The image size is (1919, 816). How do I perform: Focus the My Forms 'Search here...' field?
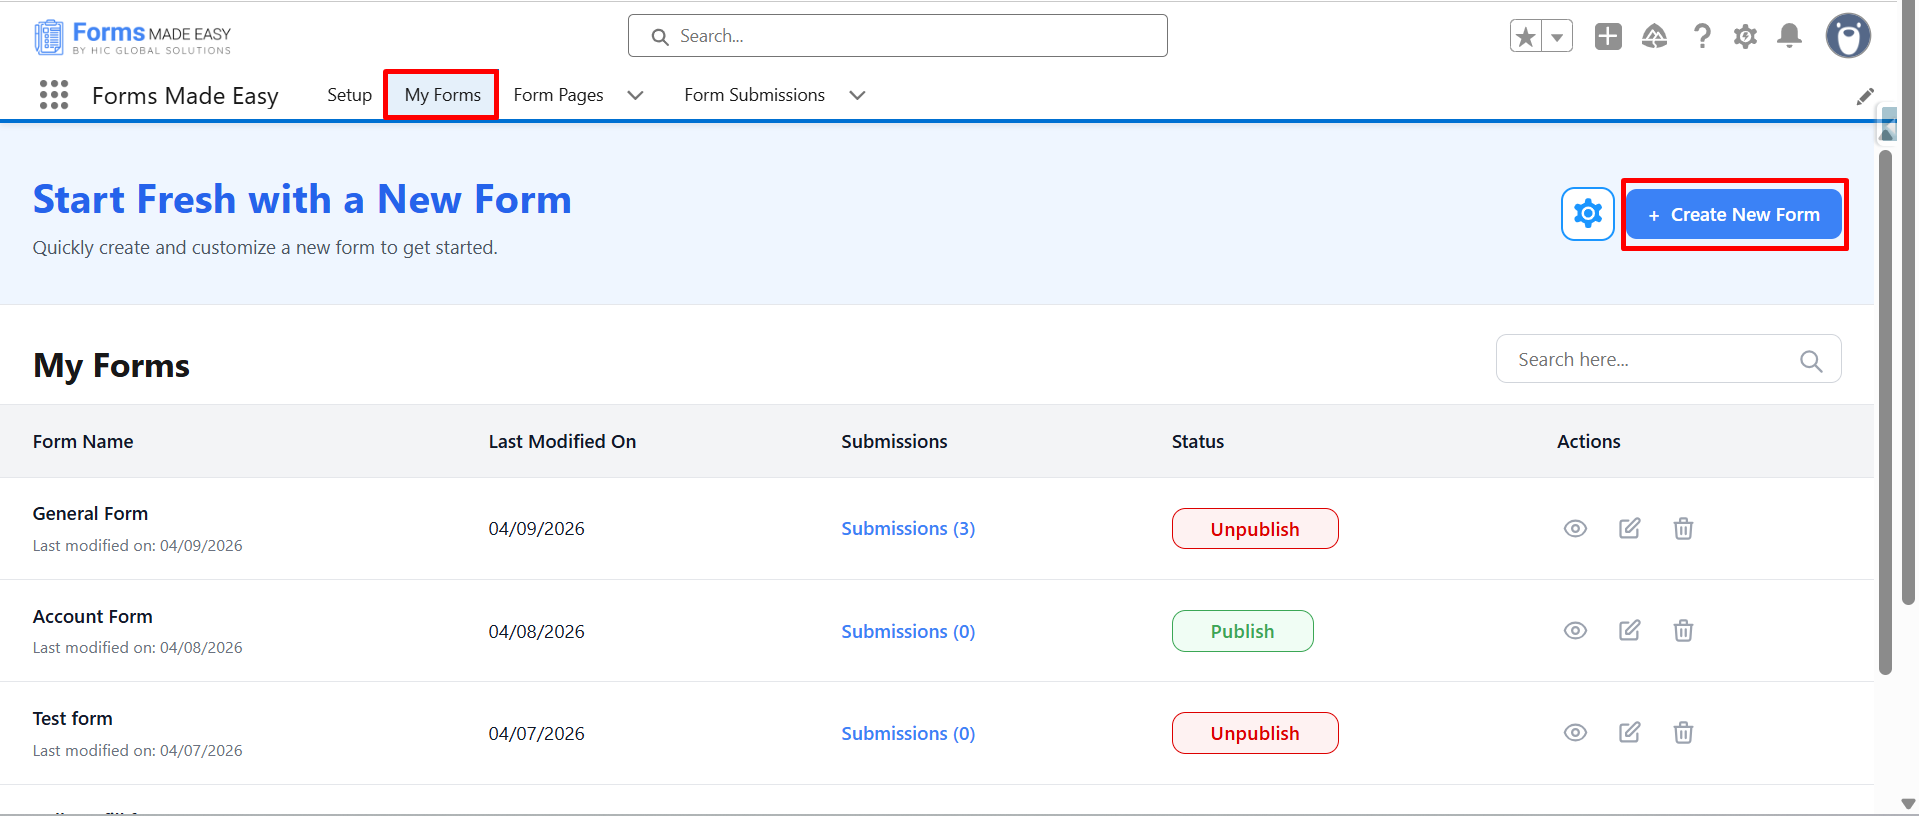click(x=1655, y=359)
